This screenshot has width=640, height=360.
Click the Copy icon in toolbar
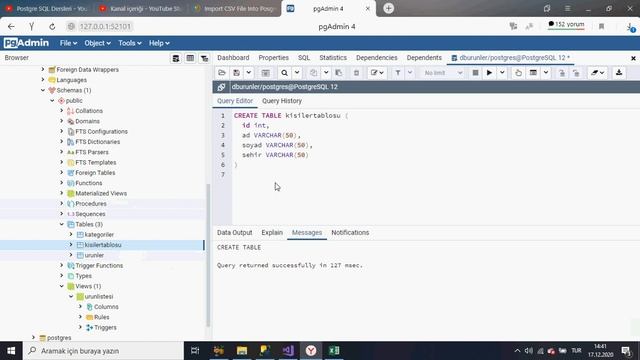click(x=313, y=73)
